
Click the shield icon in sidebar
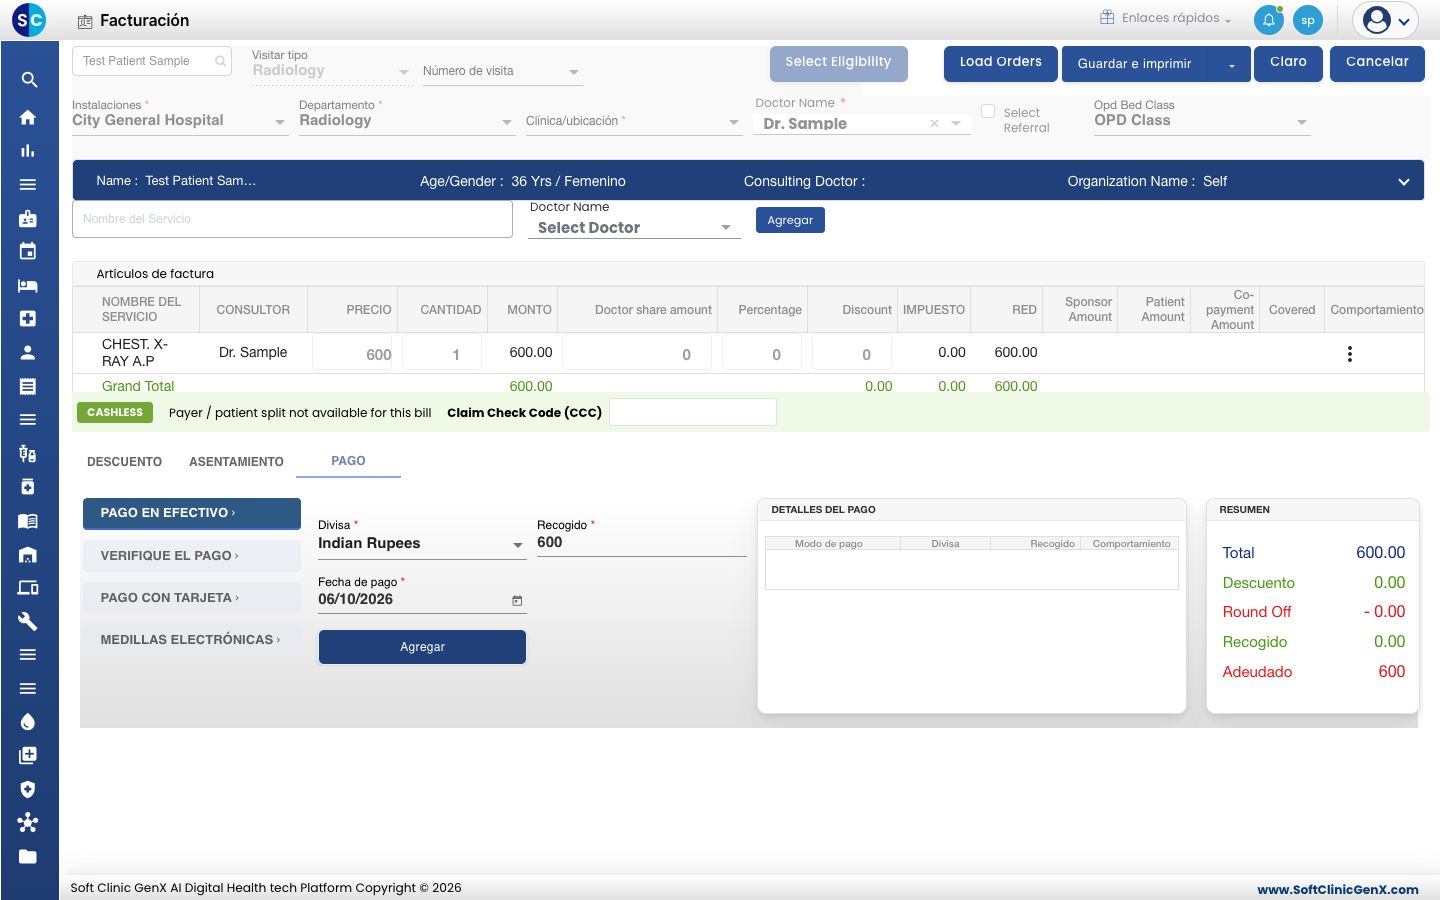pyautogui.click(x=28, y=789)
